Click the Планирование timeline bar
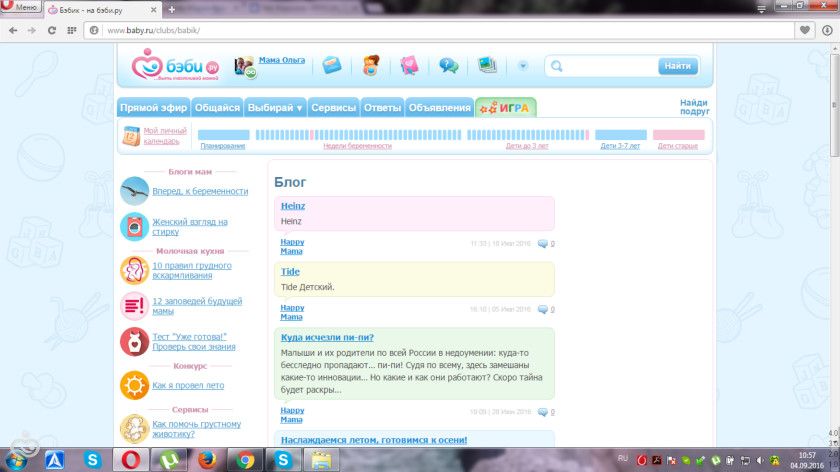This screenshot has width=840, height=472. (x=223, y=135)
